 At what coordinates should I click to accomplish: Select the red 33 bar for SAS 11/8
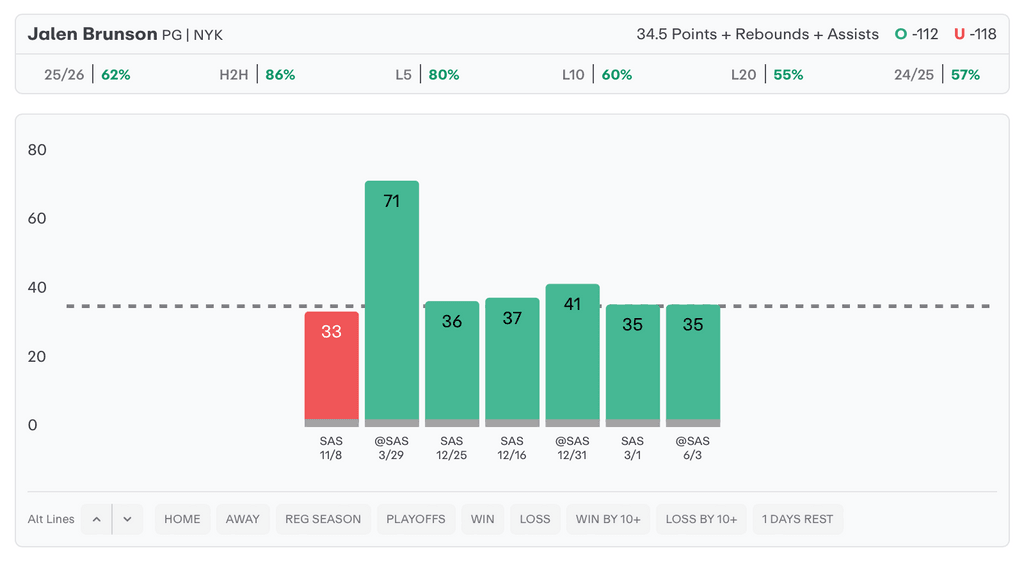(331, 369)
